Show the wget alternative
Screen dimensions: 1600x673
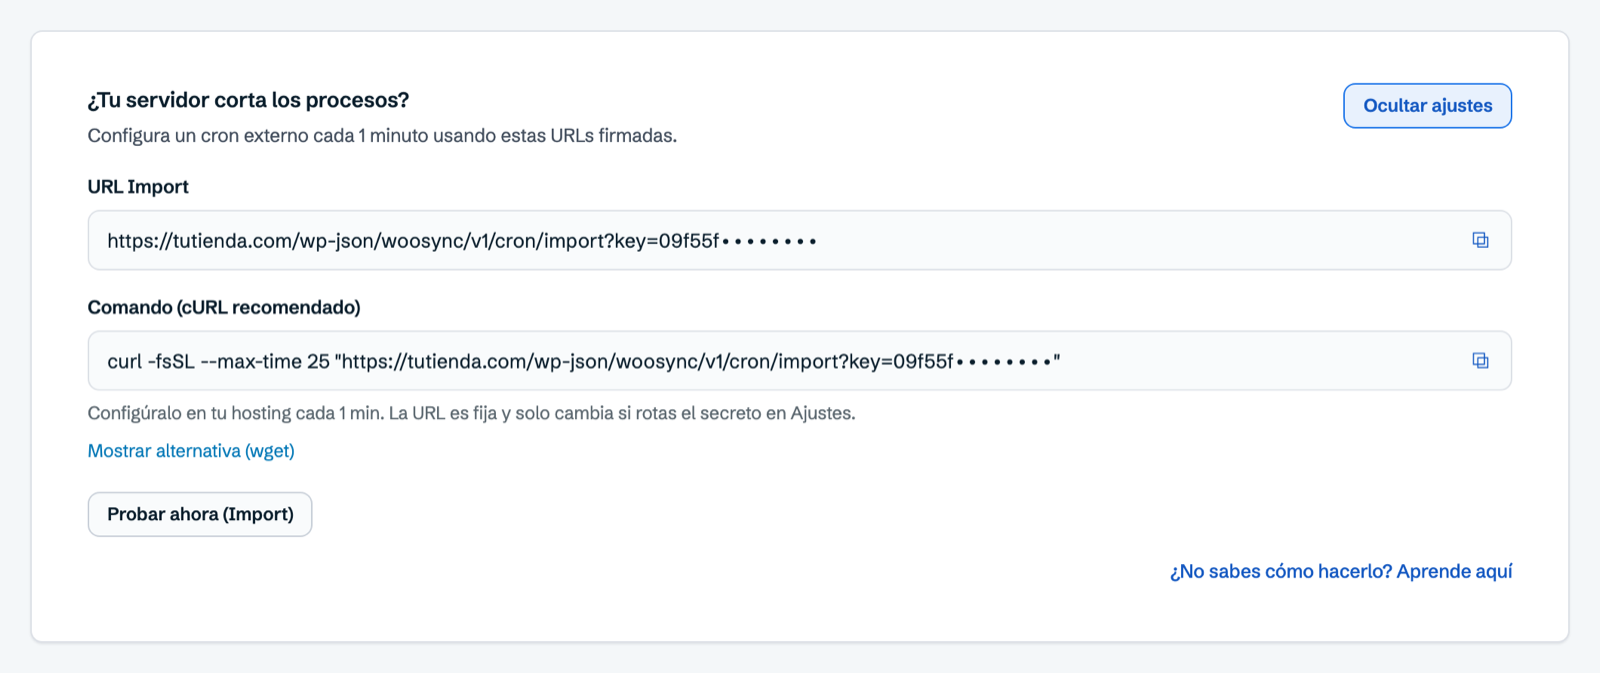click(191, 451)
